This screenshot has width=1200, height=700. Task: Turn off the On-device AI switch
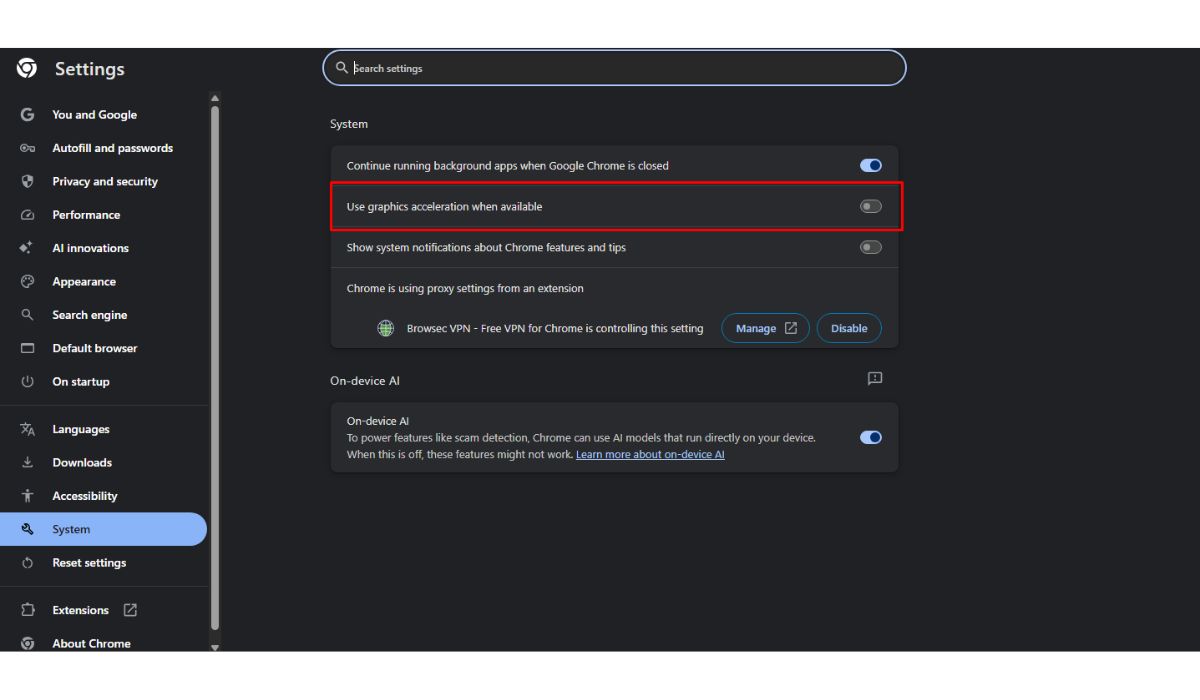pyautogui.click(x=871, y=437)
